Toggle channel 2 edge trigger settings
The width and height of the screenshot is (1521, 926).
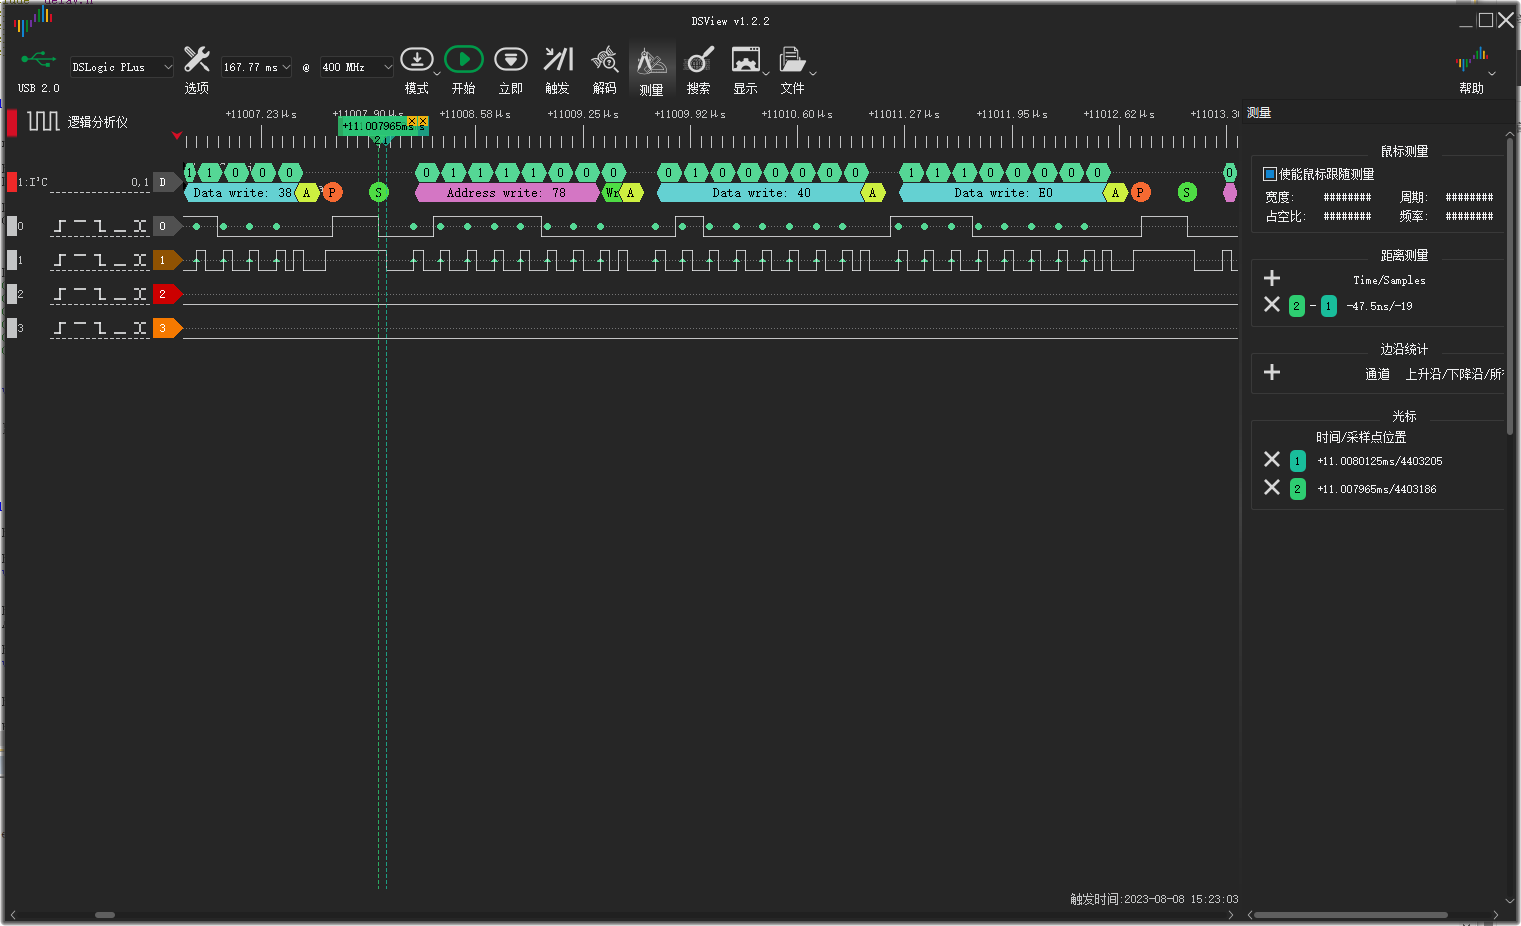click(x=99, y=295)
